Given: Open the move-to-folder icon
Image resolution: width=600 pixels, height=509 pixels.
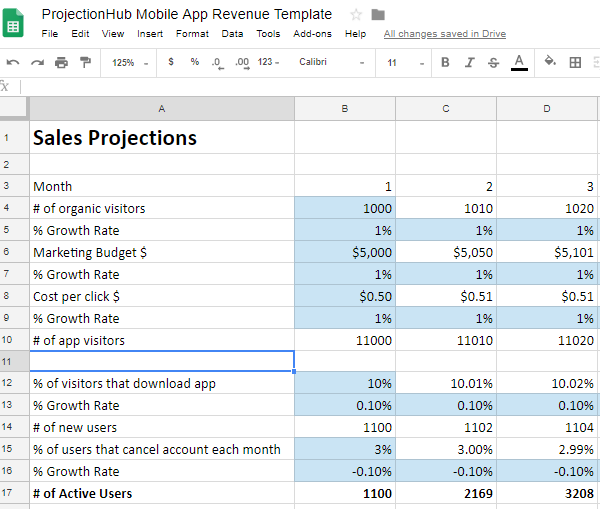Looking at the screenshot, I should [x=378, y=15].
